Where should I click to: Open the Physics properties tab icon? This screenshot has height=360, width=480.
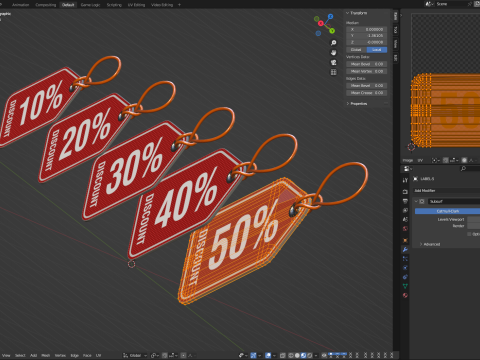pyautogui.click(x=405, y=268)
